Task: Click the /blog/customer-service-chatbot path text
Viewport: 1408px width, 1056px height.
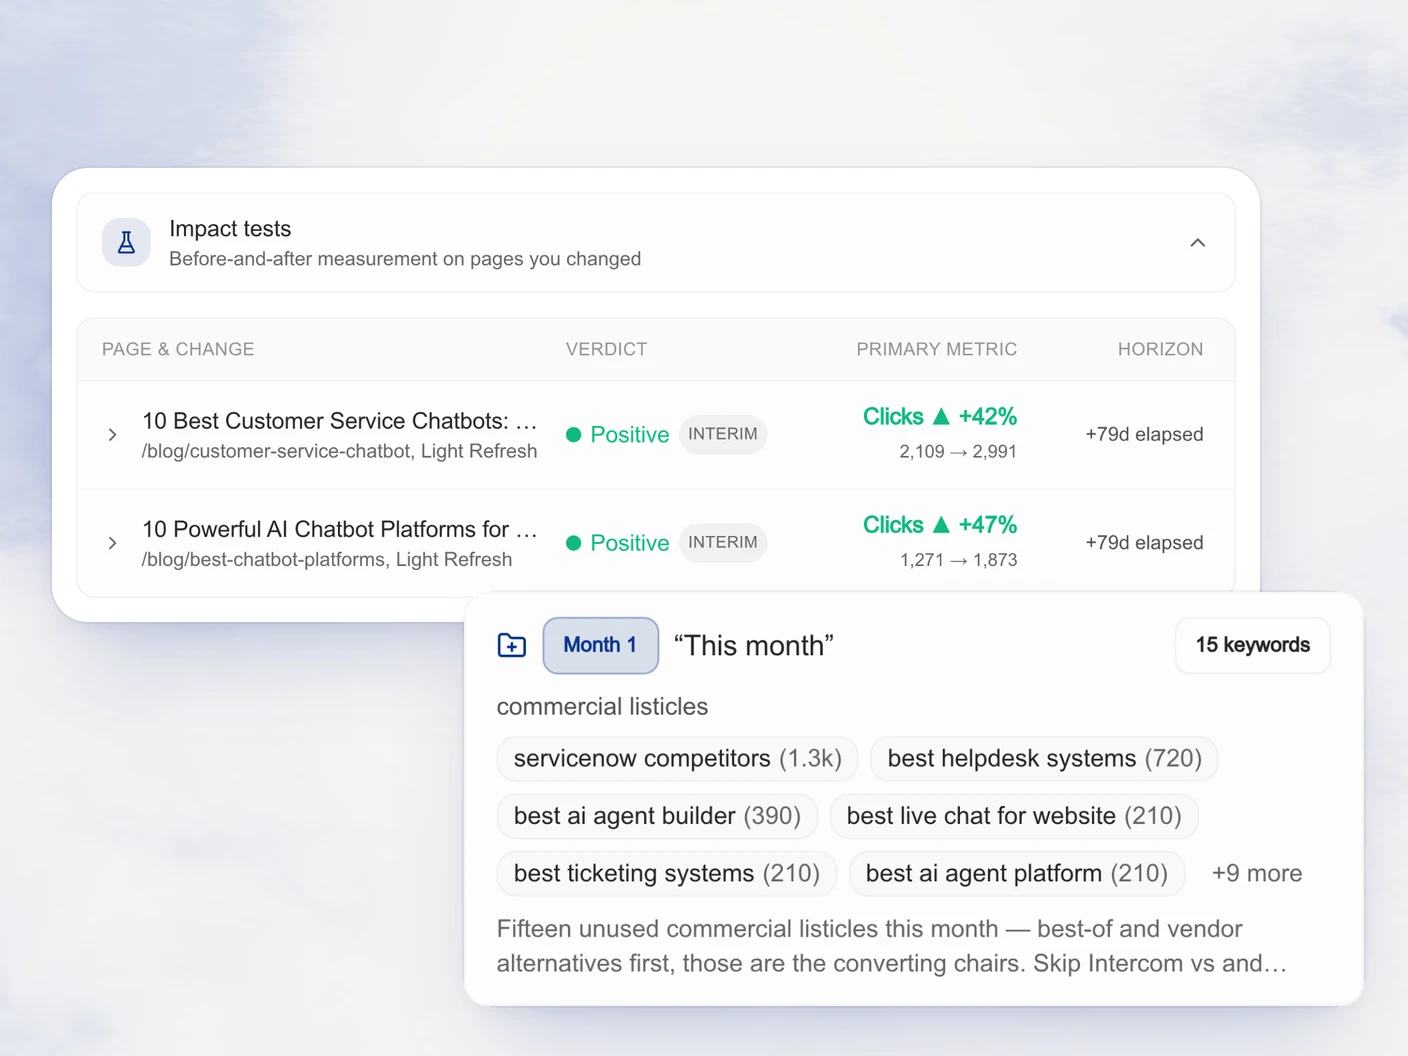Action: pos(276,451)
